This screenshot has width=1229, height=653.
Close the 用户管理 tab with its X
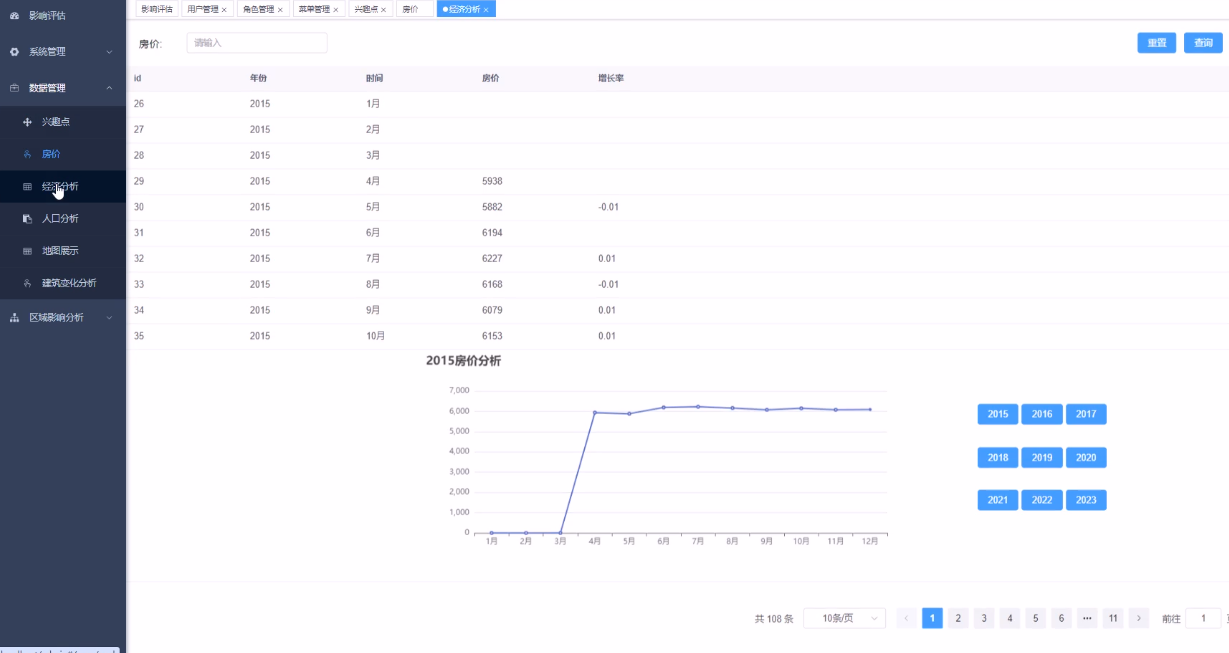[224, 9]
